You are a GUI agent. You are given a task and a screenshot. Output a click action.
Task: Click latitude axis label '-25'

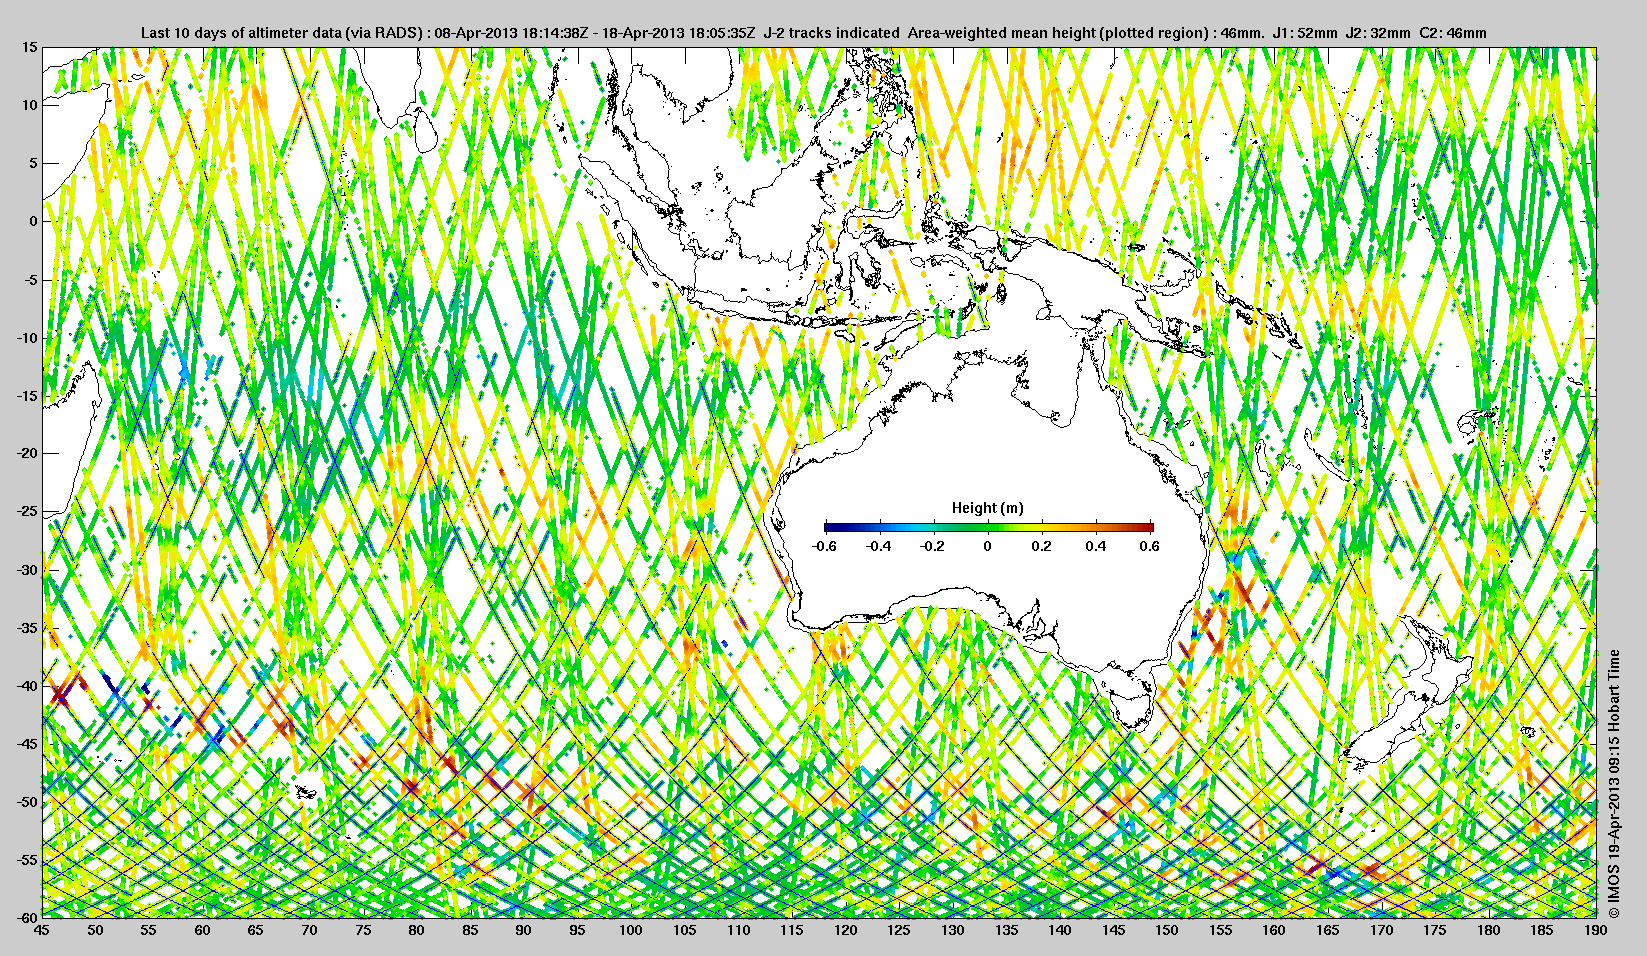click(x=27, y=512)
